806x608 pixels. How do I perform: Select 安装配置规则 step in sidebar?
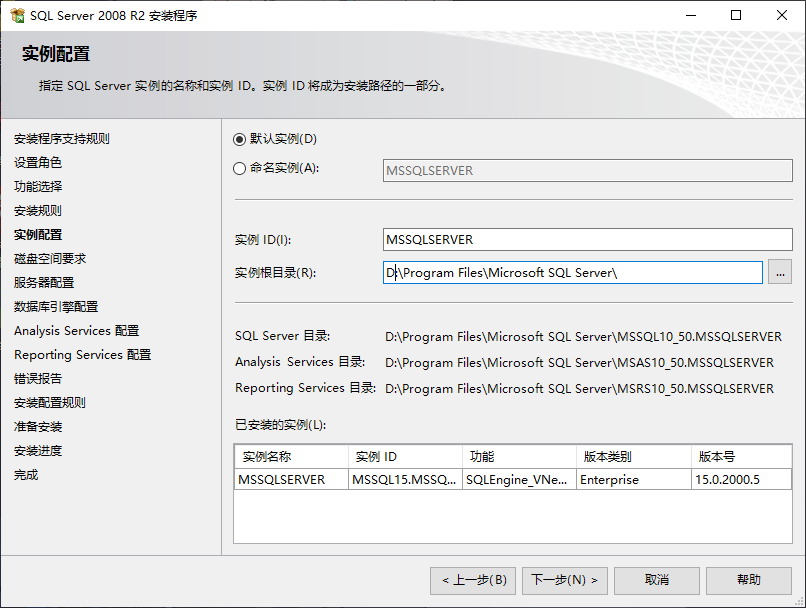click(x=50, y=403)
